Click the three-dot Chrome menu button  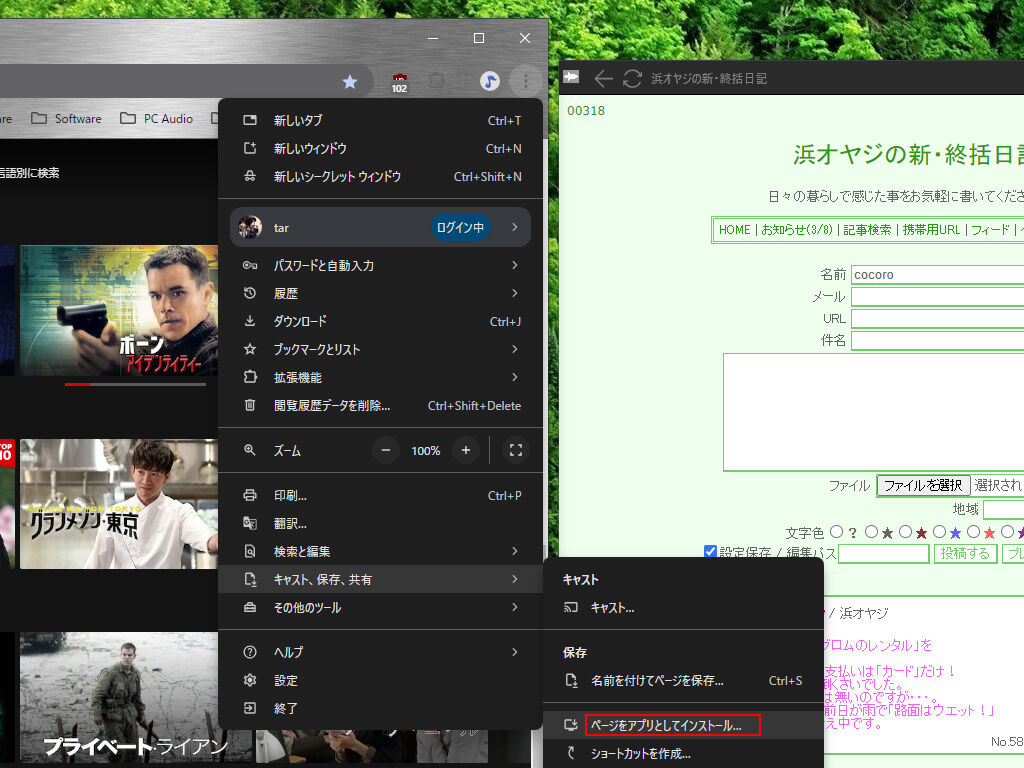pyautogui.click(x=526, y=82)
